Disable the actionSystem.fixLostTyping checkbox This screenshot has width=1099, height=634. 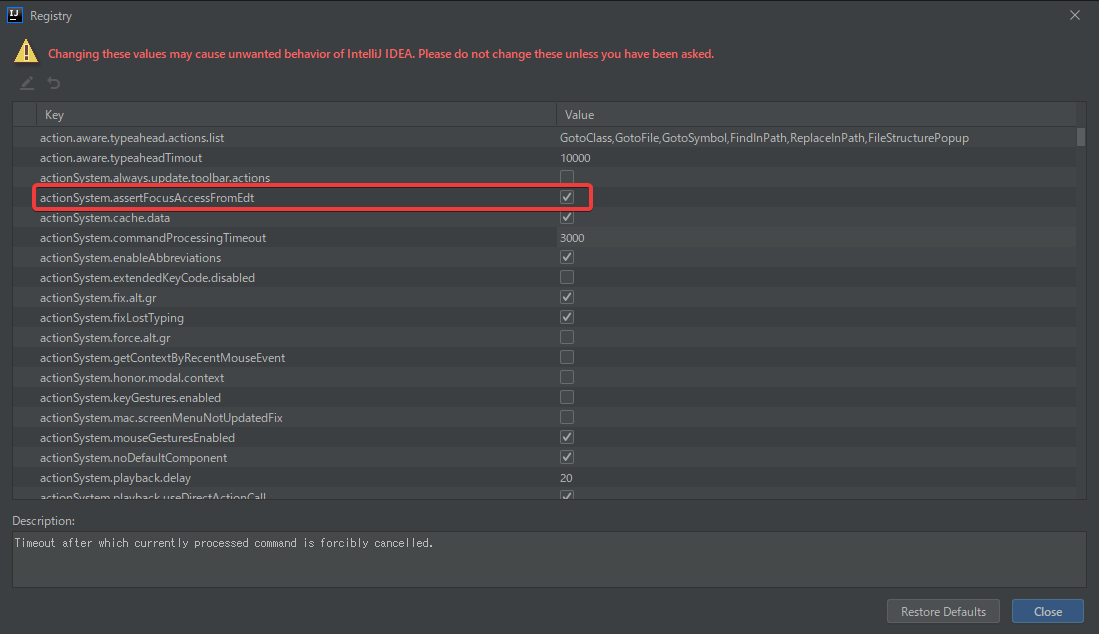click(567, 317)
